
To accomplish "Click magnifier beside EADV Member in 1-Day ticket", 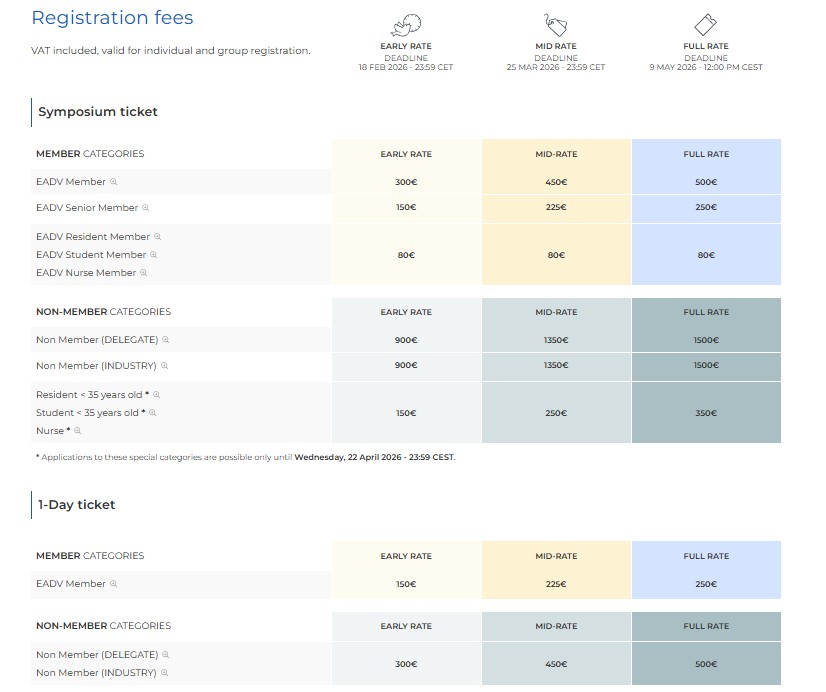I will (114, 584).
